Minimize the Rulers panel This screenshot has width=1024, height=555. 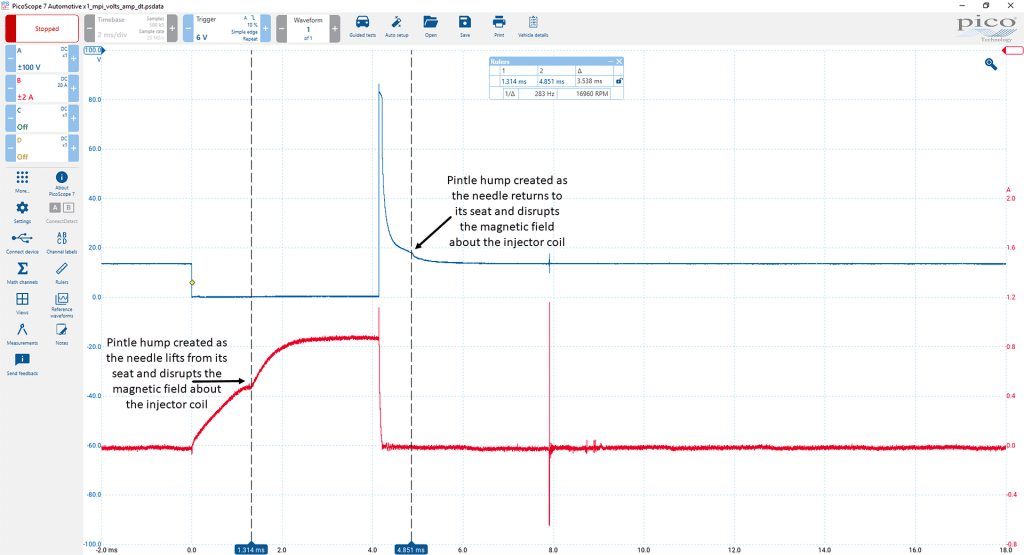tap(611, 61)
